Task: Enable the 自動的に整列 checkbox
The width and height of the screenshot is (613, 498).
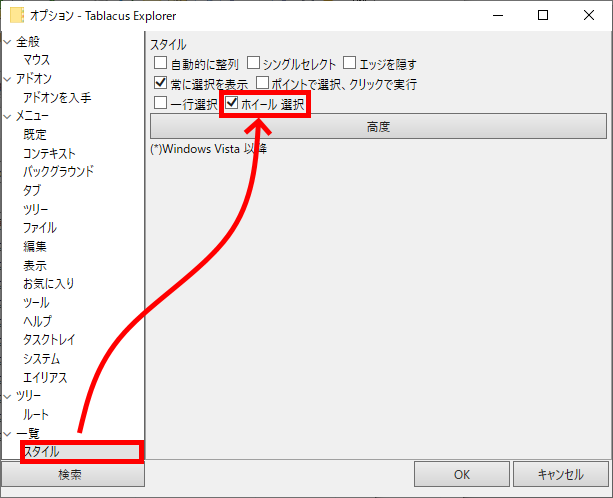Action: pyautogui.click(x=160, y=63)
